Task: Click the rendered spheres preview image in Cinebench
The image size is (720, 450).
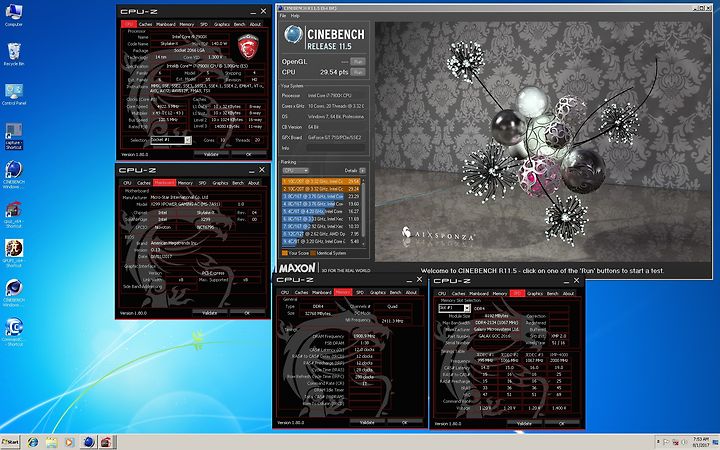Action: click(x=543, y=141)
